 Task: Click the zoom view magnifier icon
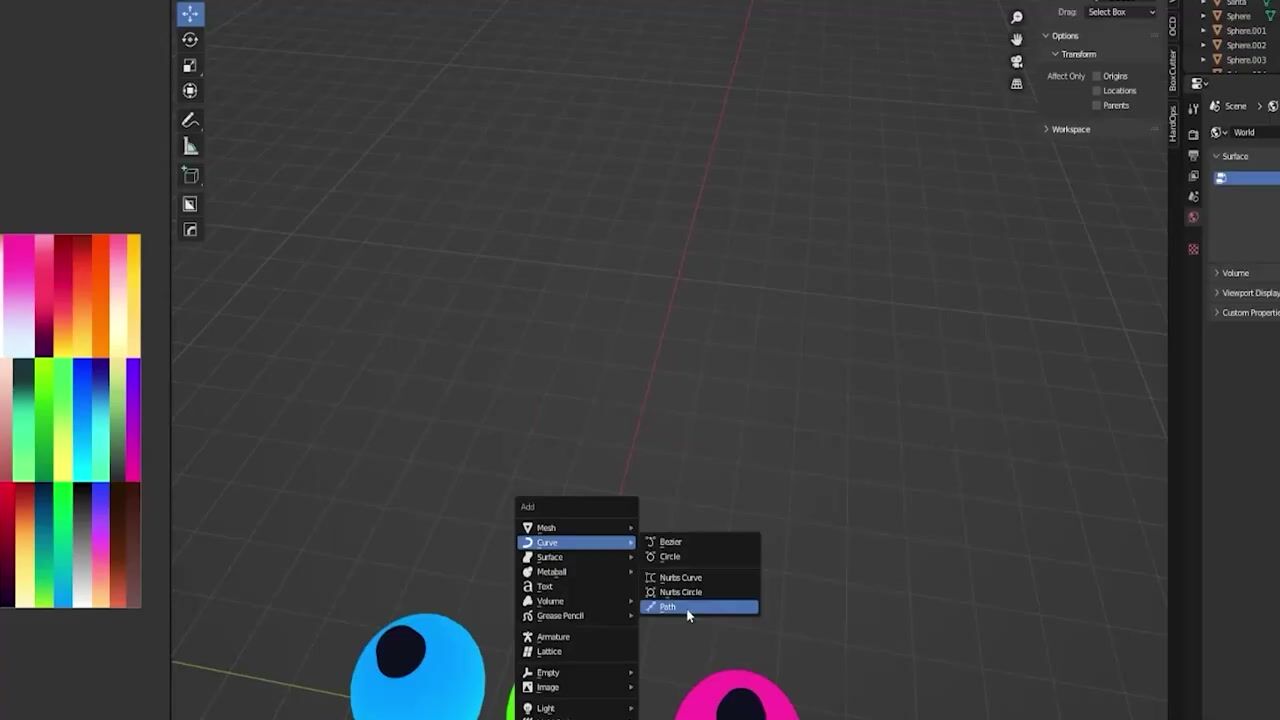point(1017,17)
